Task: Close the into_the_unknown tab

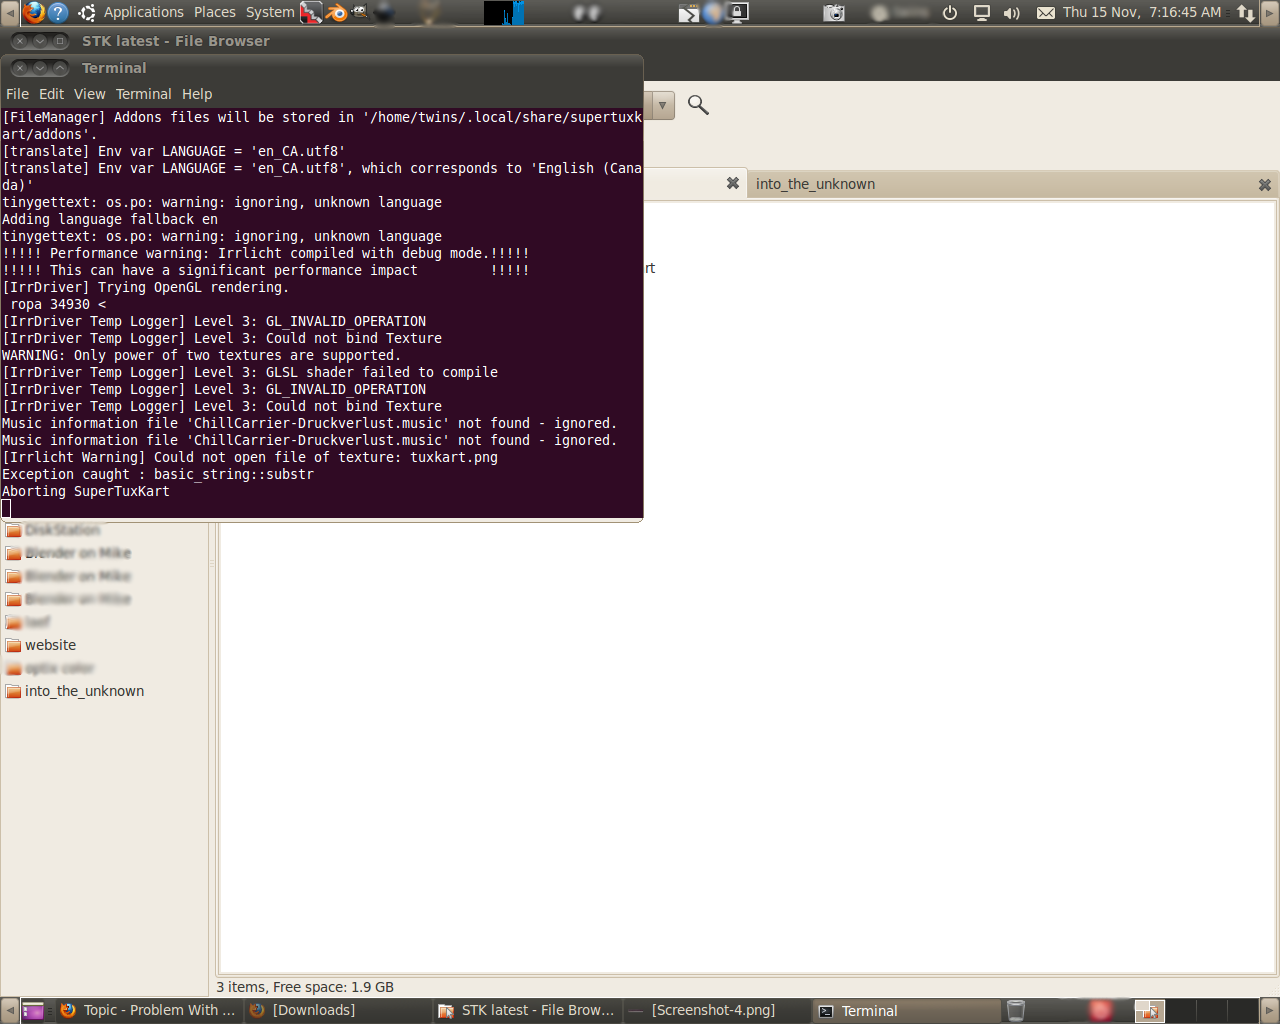Action: (x=1264, y=184)
